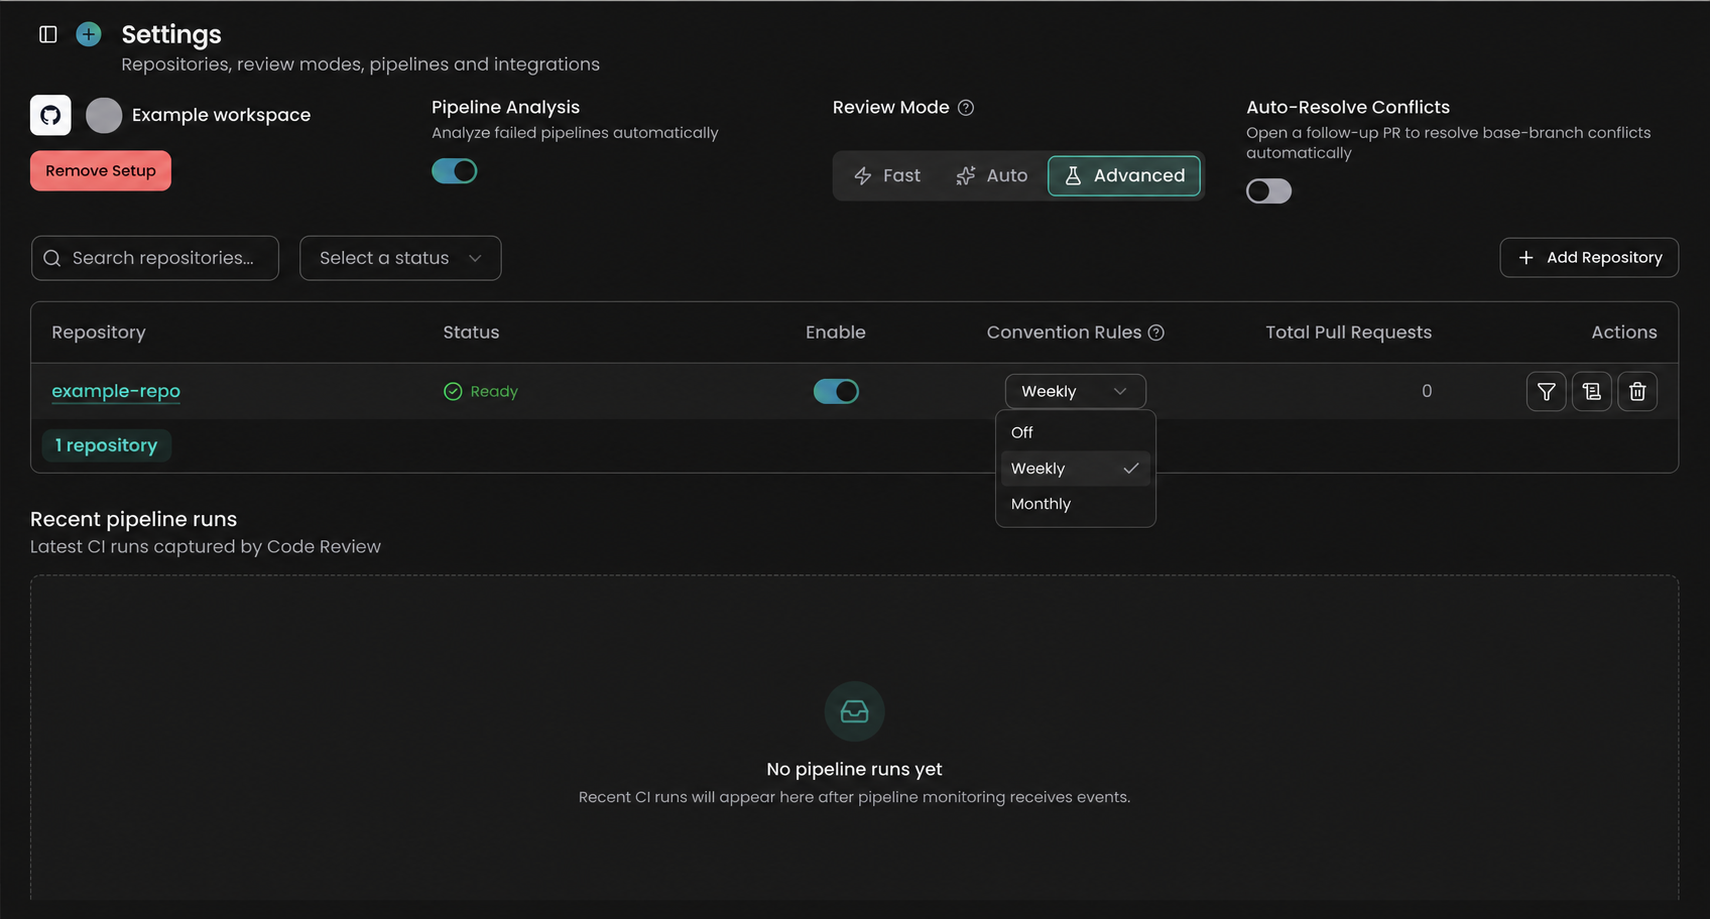Screen dimensions: 1710x919
Task: Click the GitHub logo icon
Action: 50,115
